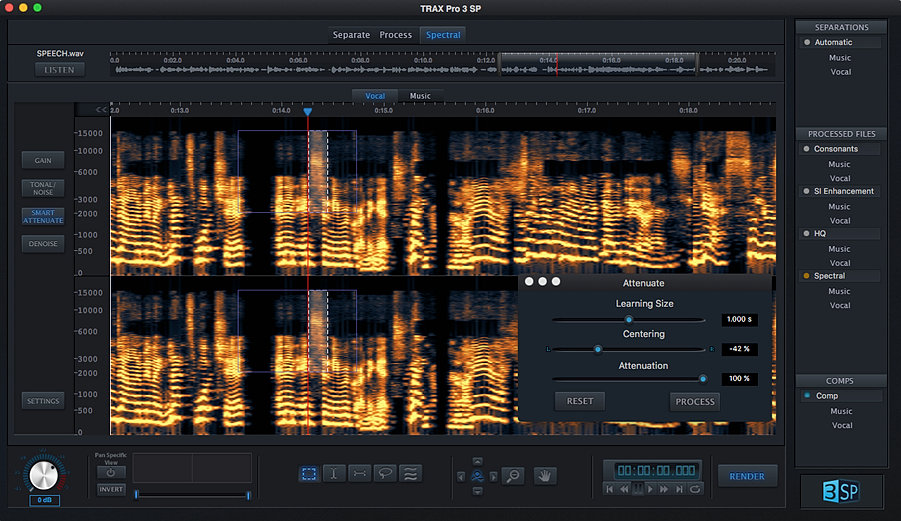The height and width of the screenshot is (521, 901).
Task: Click the PROCESS button in Attenuate dialog
Action: pos(694,401)
